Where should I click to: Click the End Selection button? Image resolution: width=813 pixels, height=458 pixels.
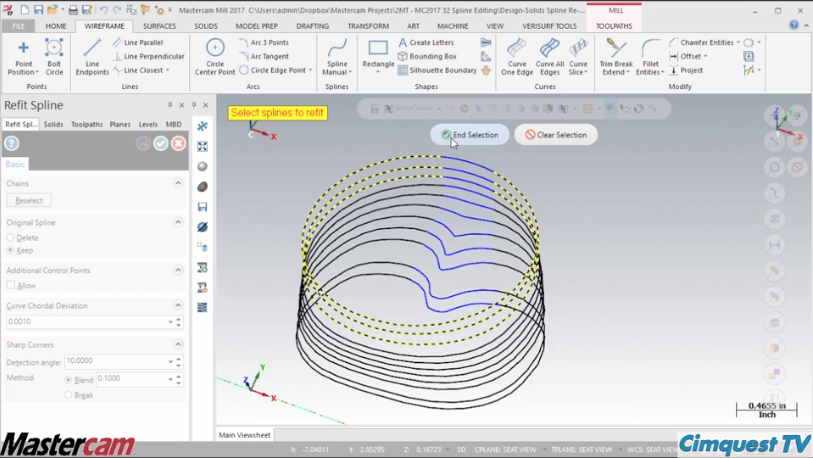click(470, 135)
